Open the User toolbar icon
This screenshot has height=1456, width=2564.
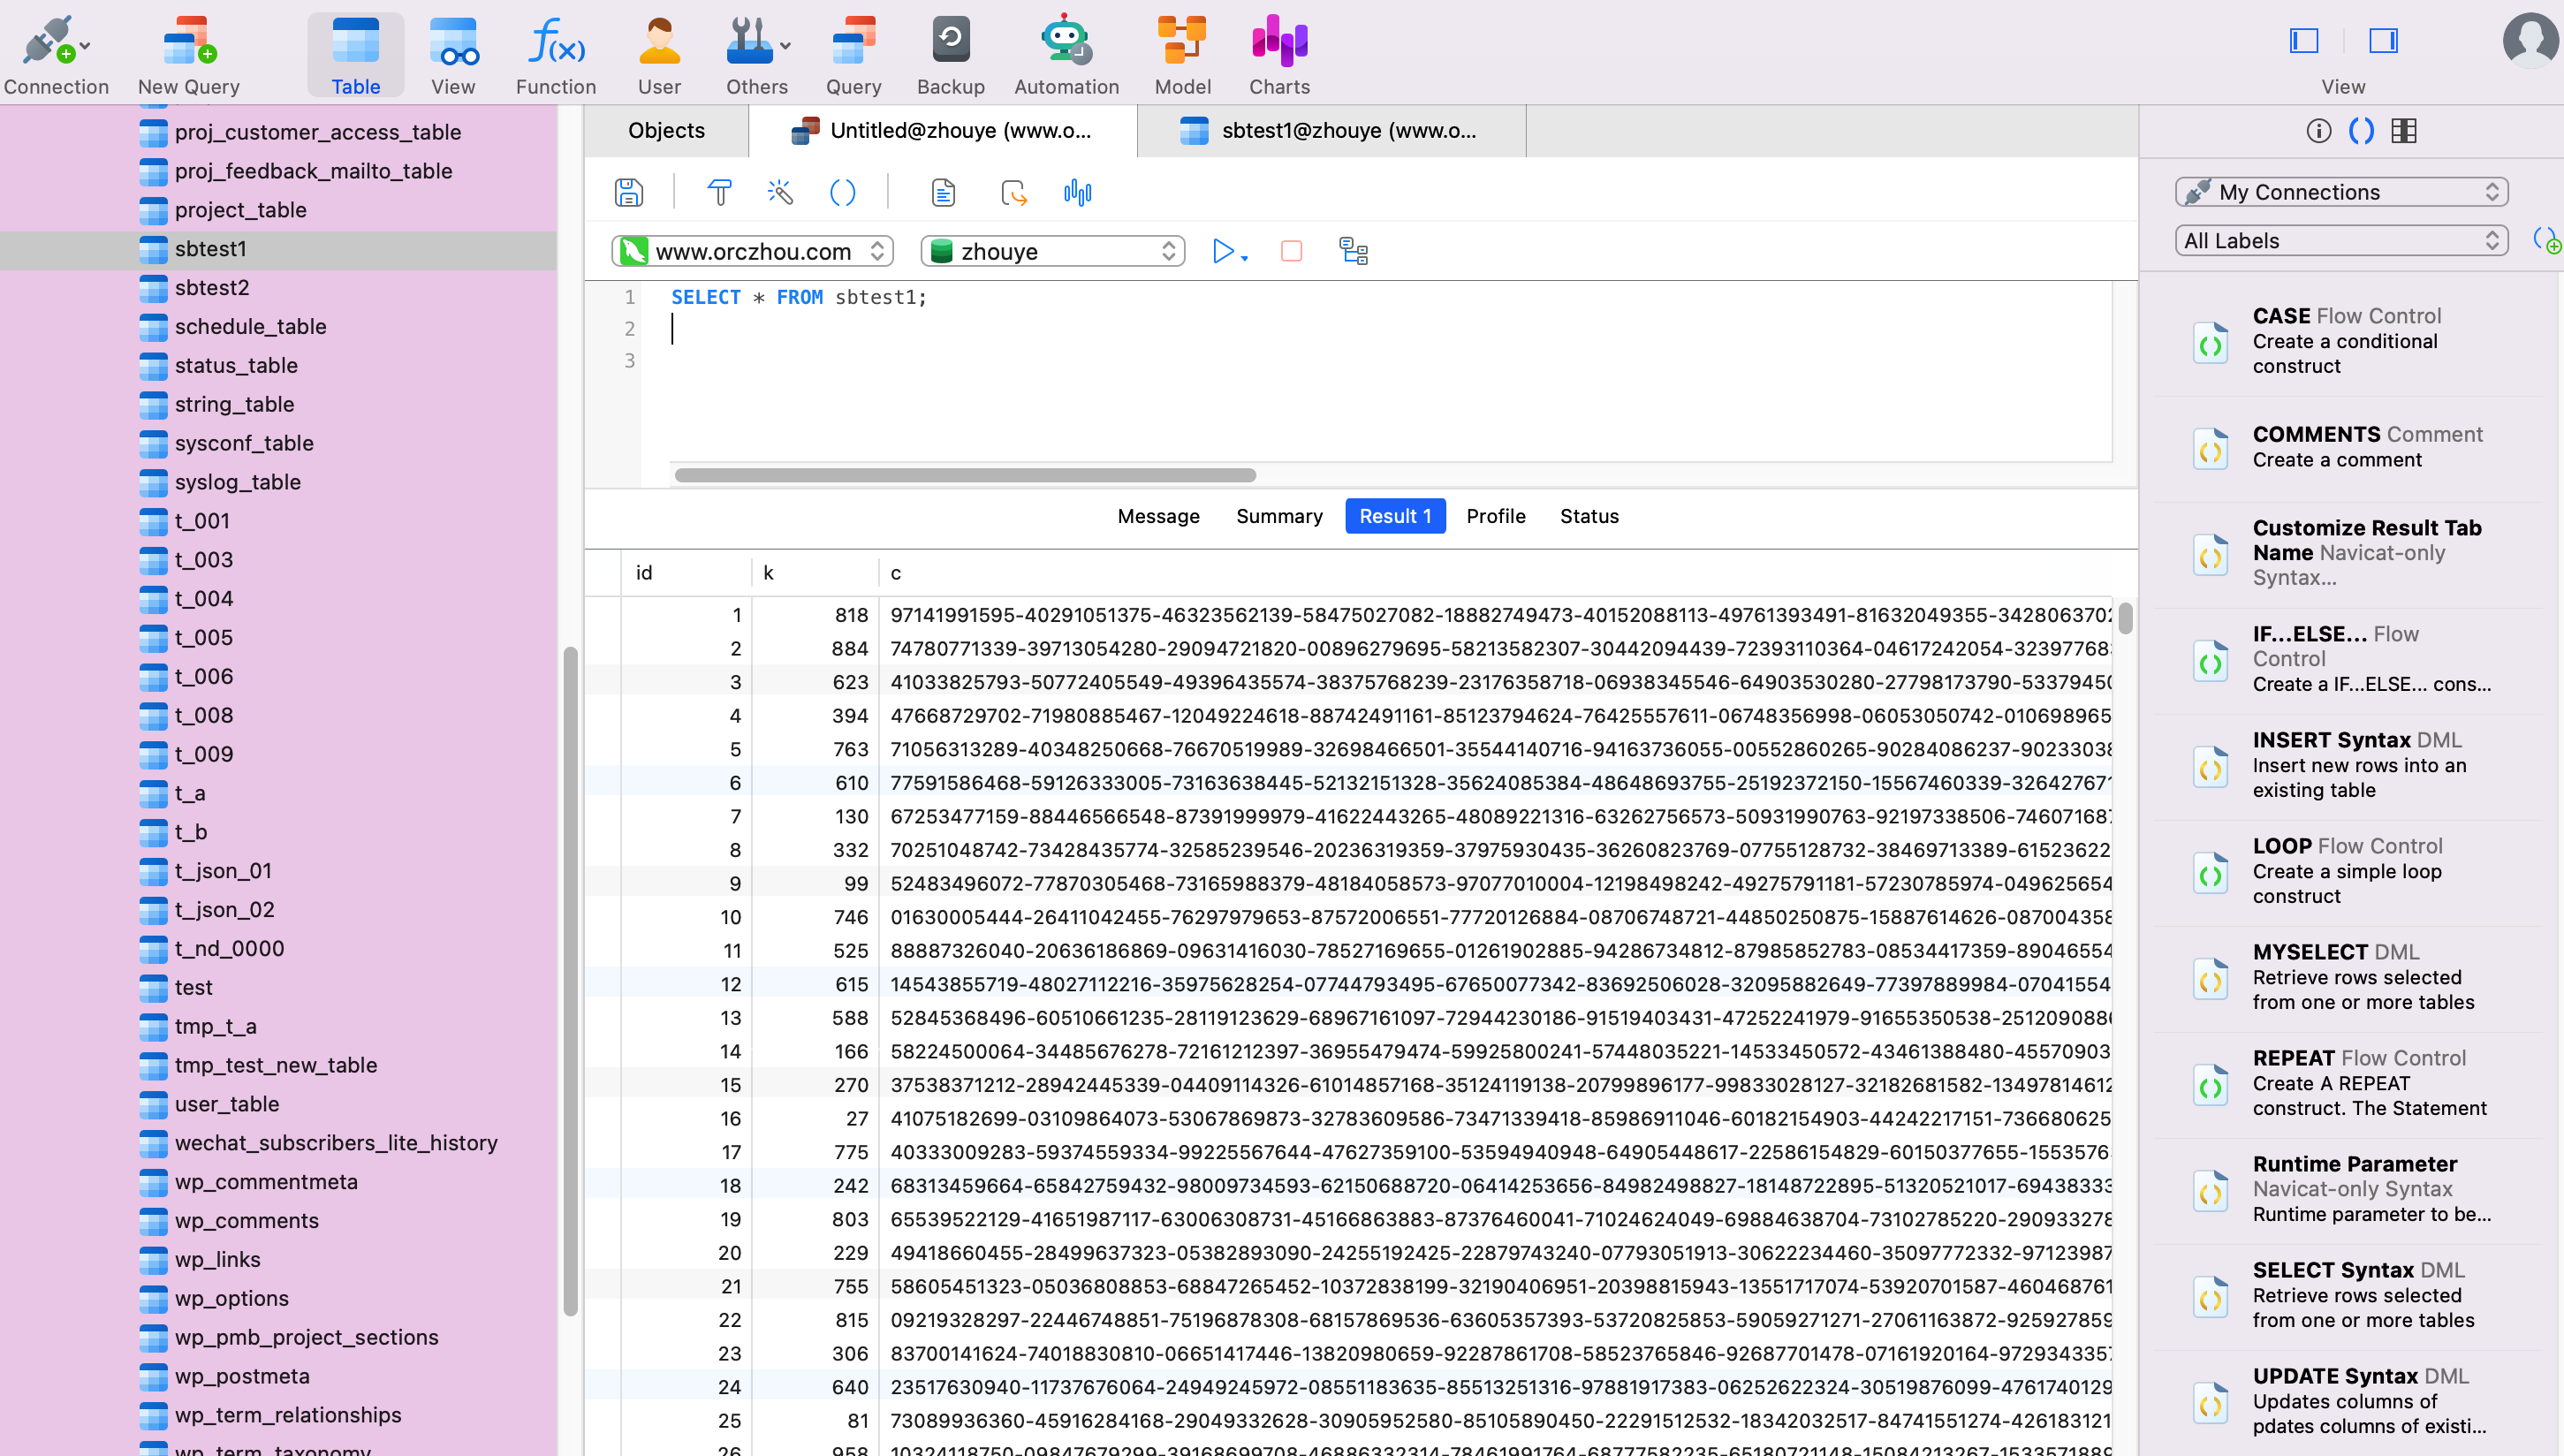[x=659, y=55]
